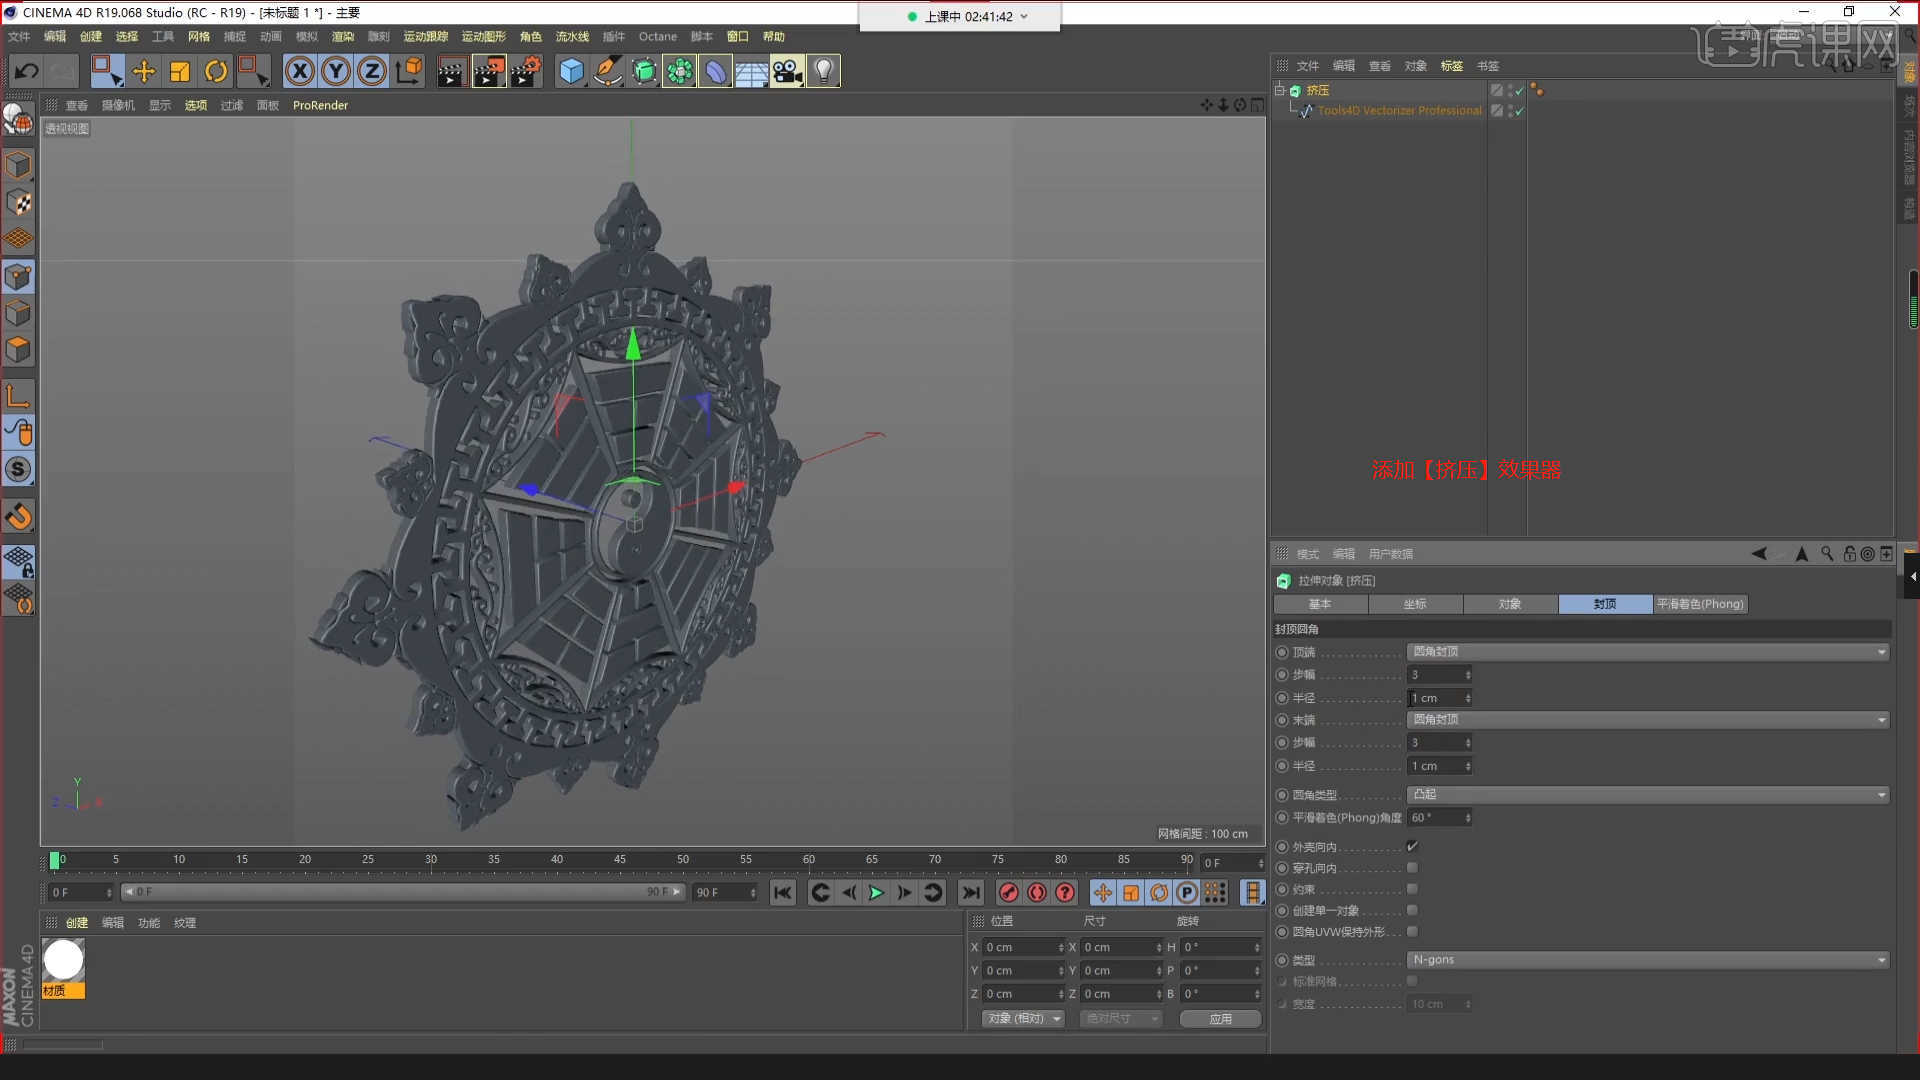Viewport: 1920px width, 1080px height.
Task: Open the 帮助 menu
Action: coord(774,37)
